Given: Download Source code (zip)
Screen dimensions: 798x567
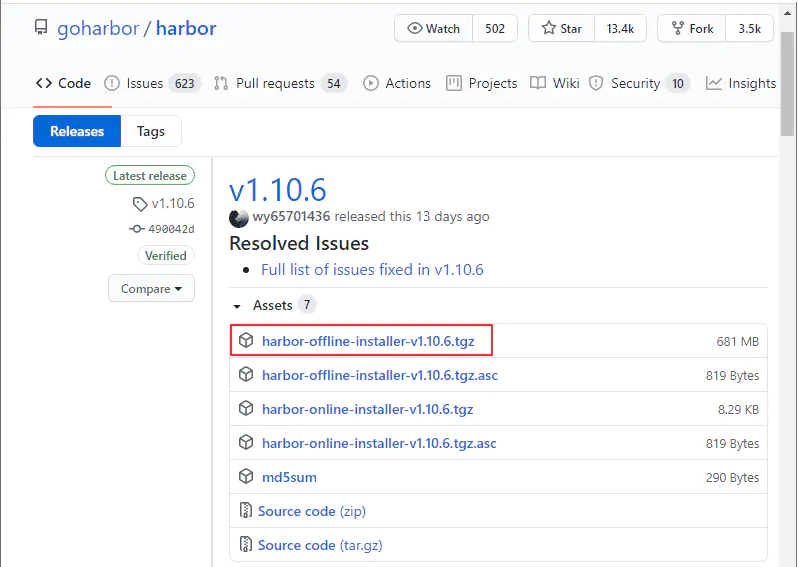Looking at the screenshot, I should click(x=312, y=511).
